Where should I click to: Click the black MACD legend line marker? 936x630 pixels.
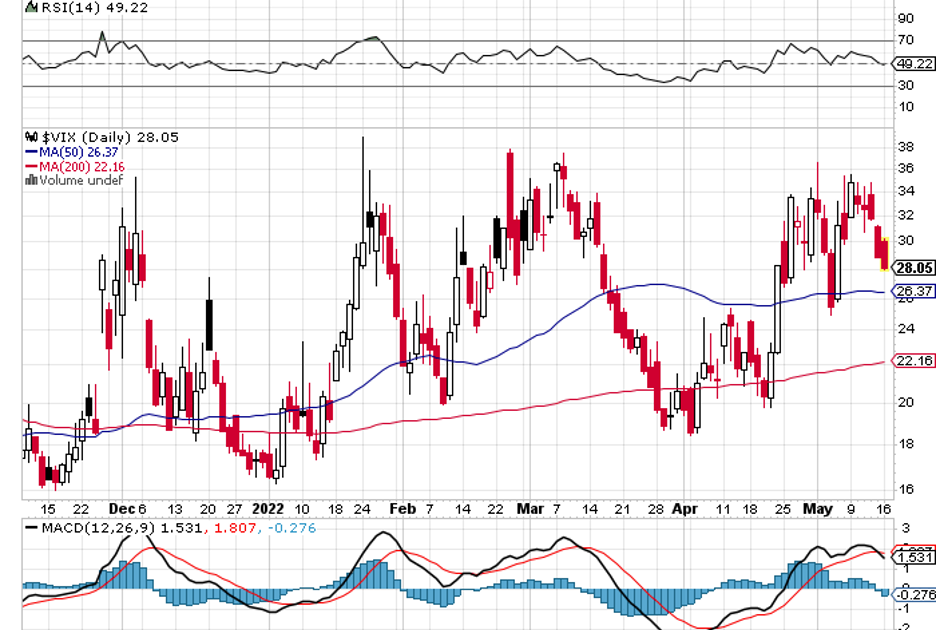click(31, 527)
